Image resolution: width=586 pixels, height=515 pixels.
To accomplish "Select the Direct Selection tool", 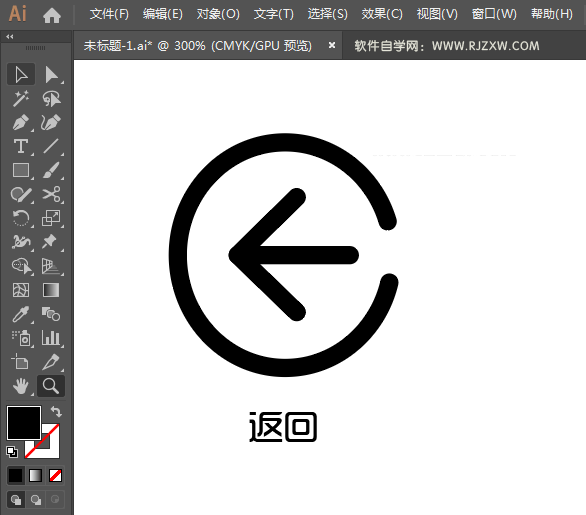I will click(51, 74).
